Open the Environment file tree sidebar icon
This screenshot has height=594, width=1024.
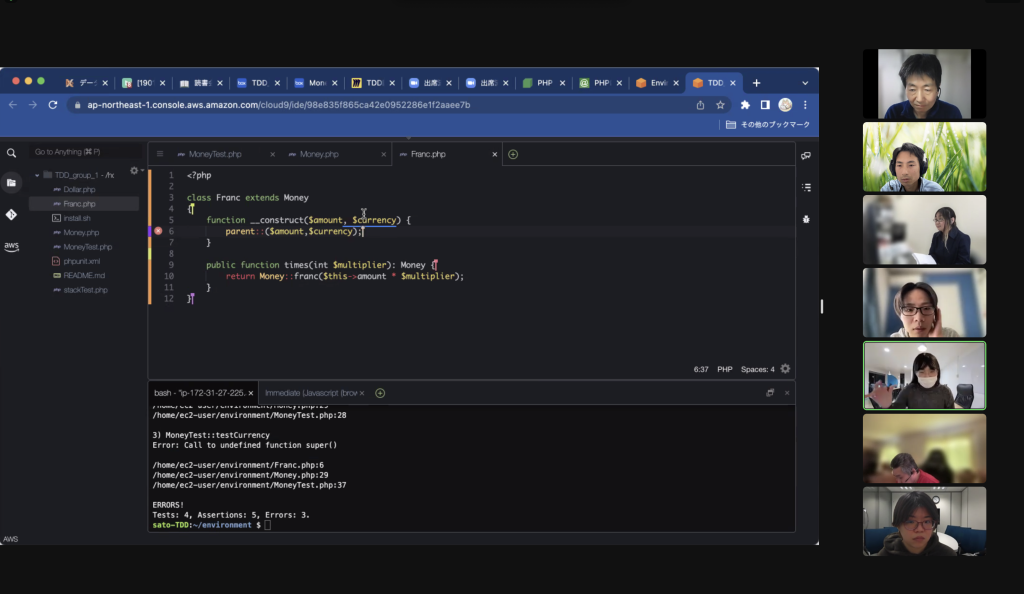(x=11, y=183)
